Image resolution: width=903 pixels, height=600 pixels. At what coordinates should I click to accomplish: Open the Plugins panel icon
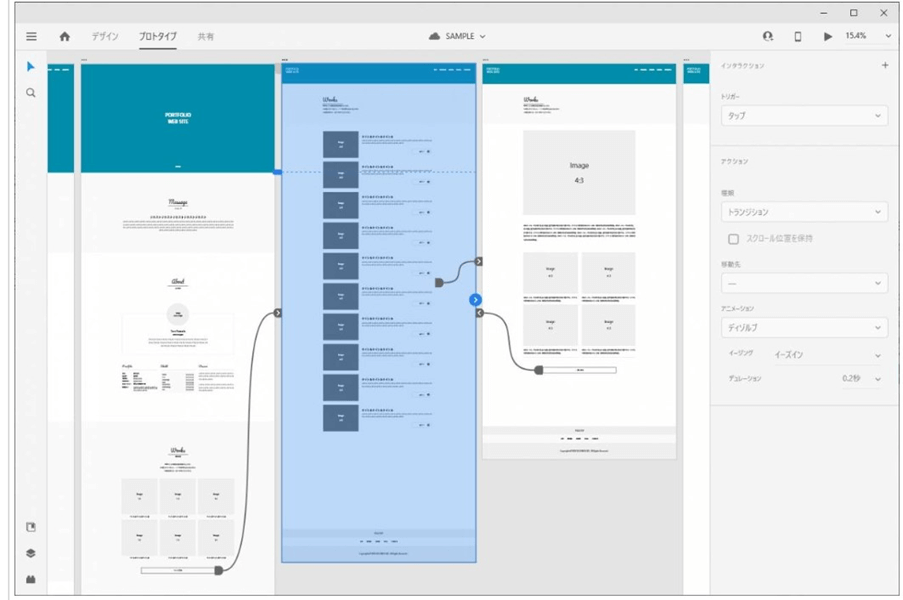coord(31,579)
